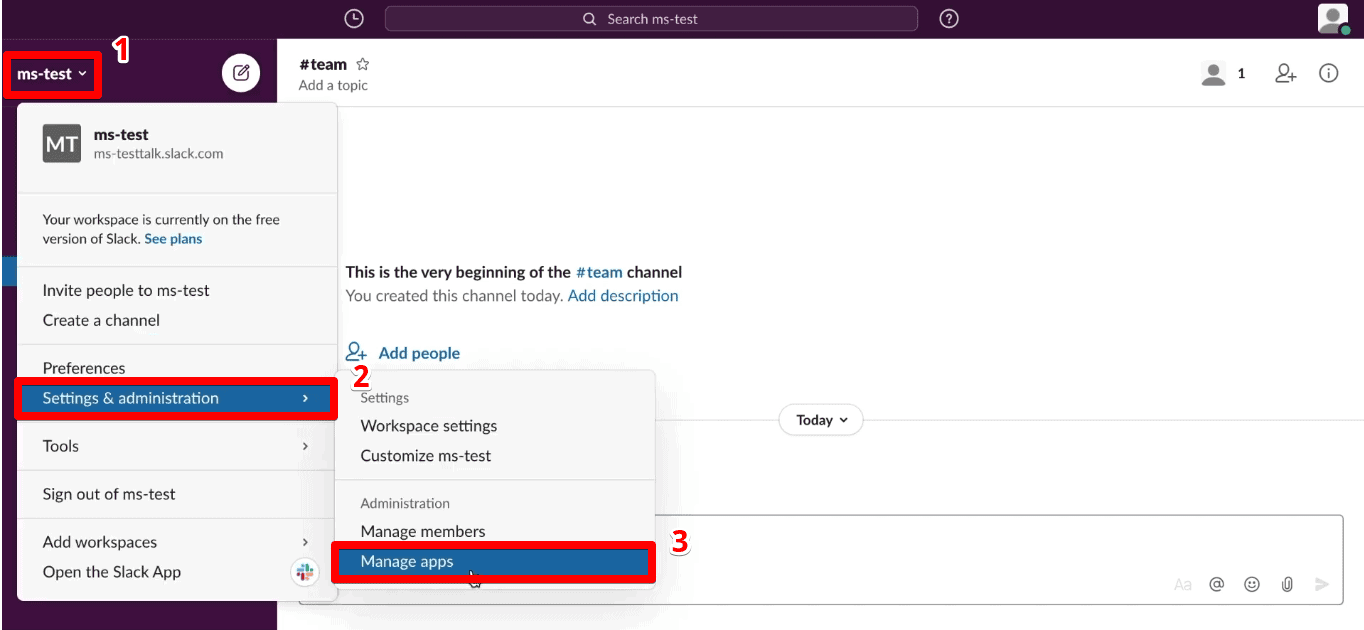Click your profile avatar
Viewport: 1364px width, 630px height.
tap(1332, 18)
